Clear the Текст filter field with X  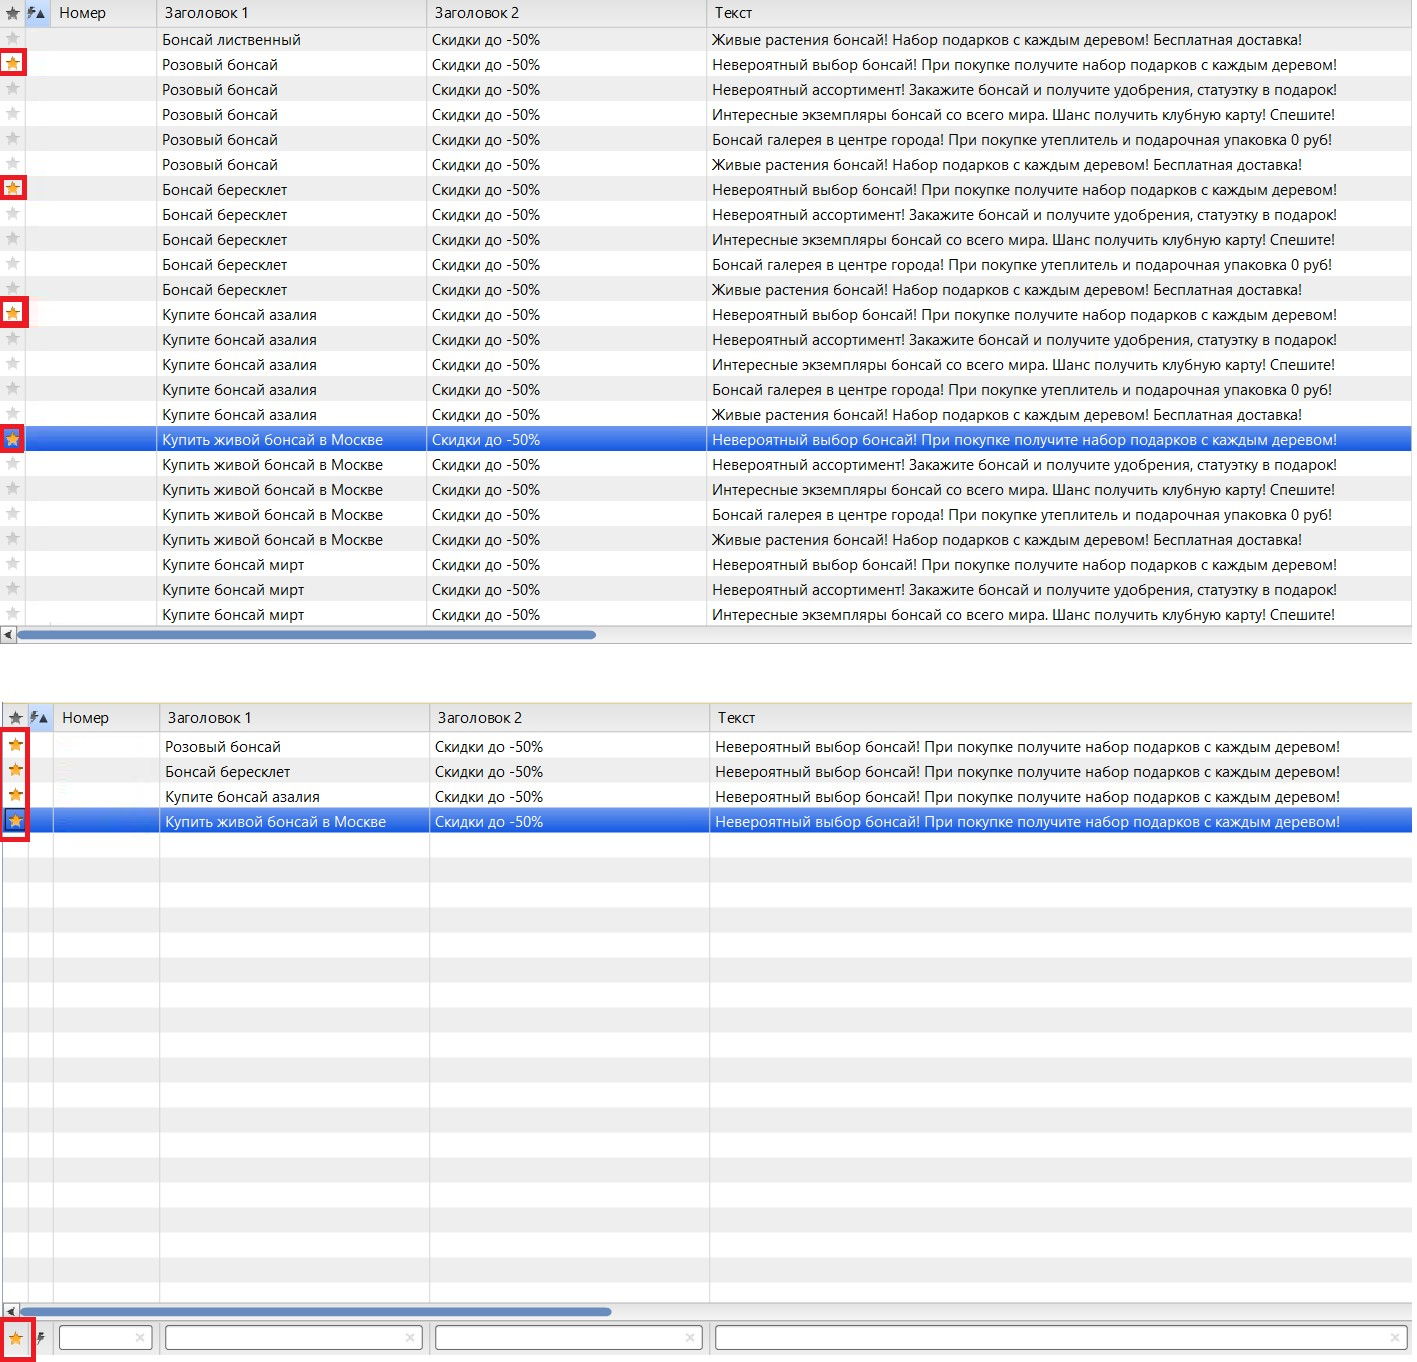tap(1395, 1338)
